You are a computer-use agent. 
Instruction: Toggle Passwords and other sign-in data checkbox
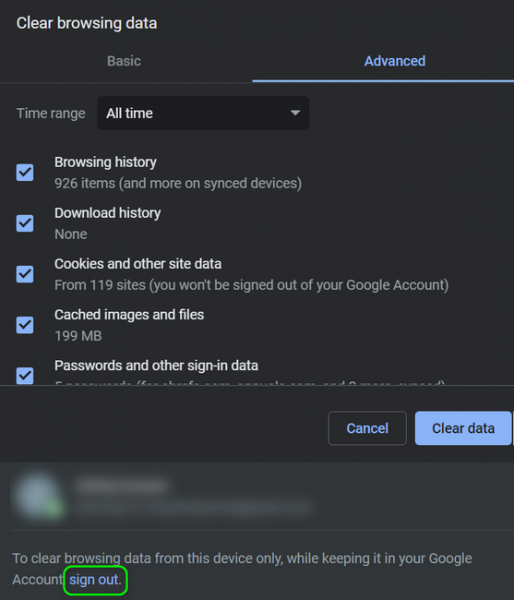pyautogui.click(x=25, y=376)
